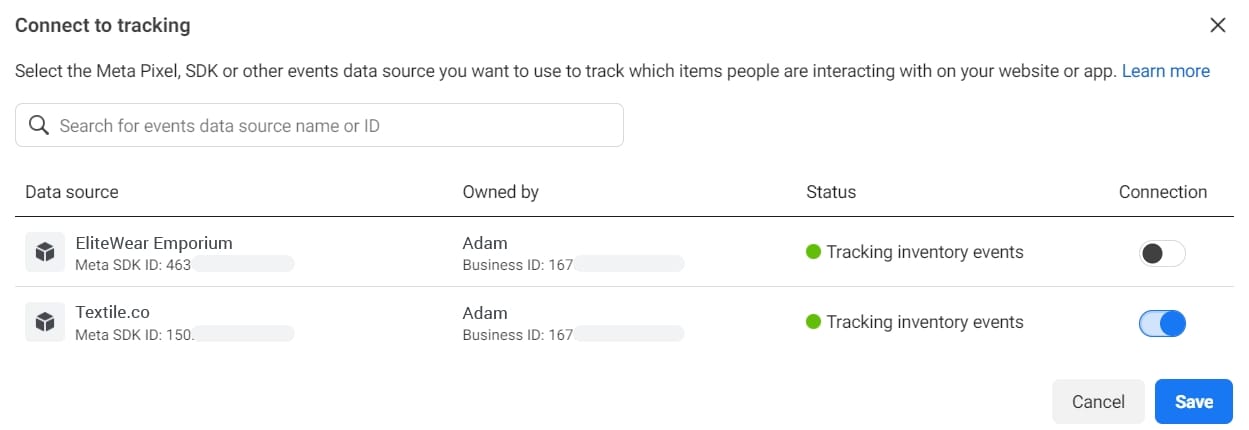The height and width of the screenshot is (430, 1249).
Task: Click green status dot for Textile.co
Action: [x=813, y=322]
